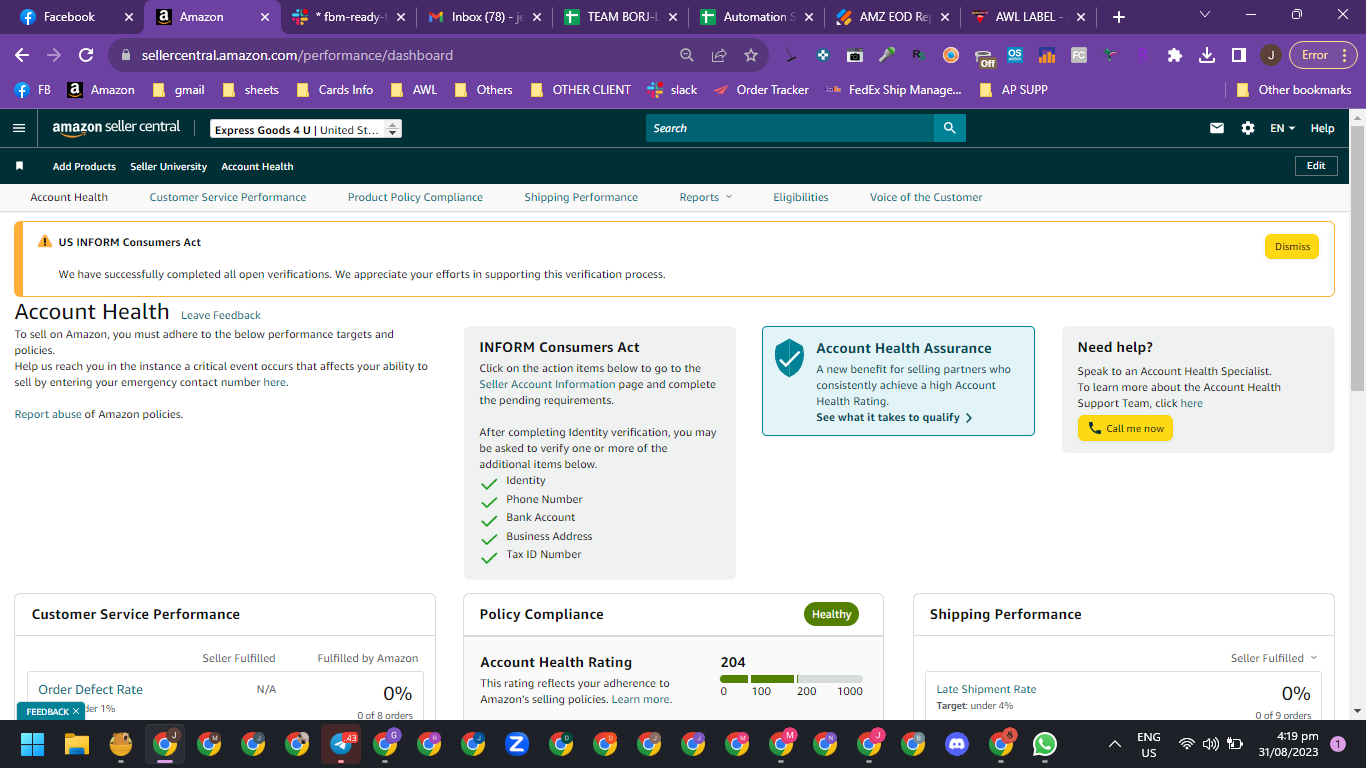This screenshot has width=1366, height=768.
Task: Click Report abuse link
Action: pos(48,414)
